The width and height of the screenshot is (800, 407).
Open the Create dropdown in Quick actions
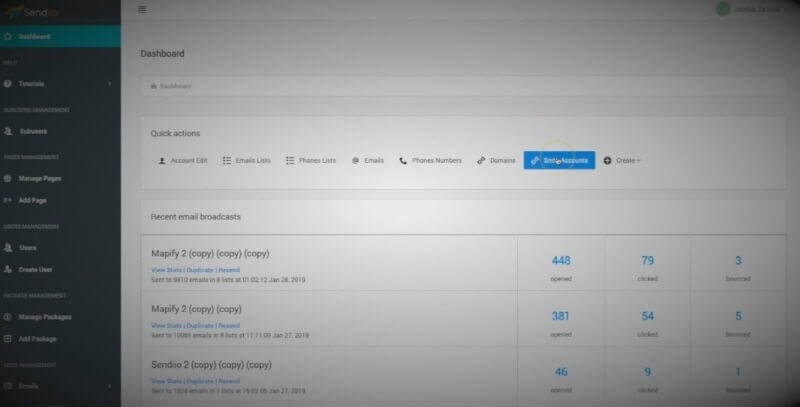pyautogui.click(x=622, y=161)
